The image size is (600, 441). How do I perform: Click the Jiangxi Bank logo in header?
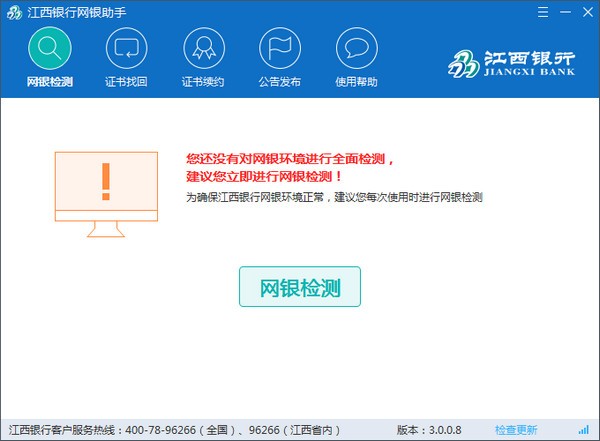(x=511, y=64)
